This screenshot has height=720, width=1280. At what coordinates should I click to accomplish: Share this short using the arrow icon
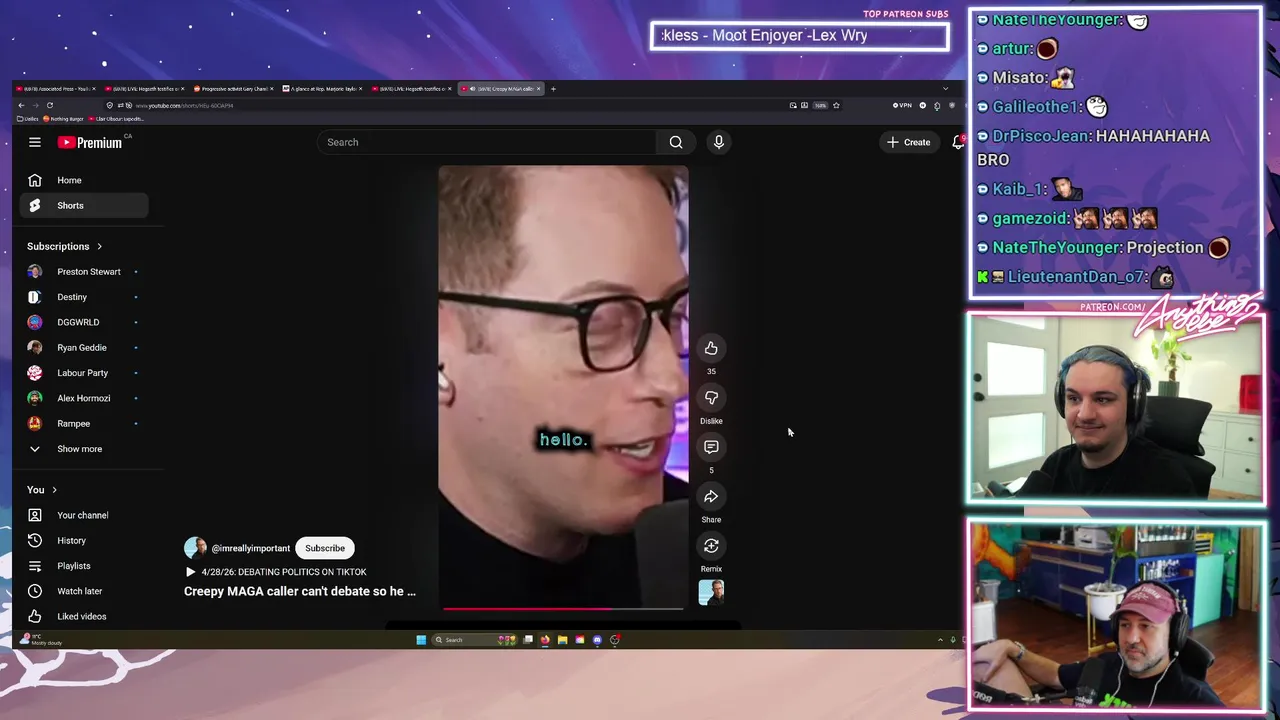point(711,496)
